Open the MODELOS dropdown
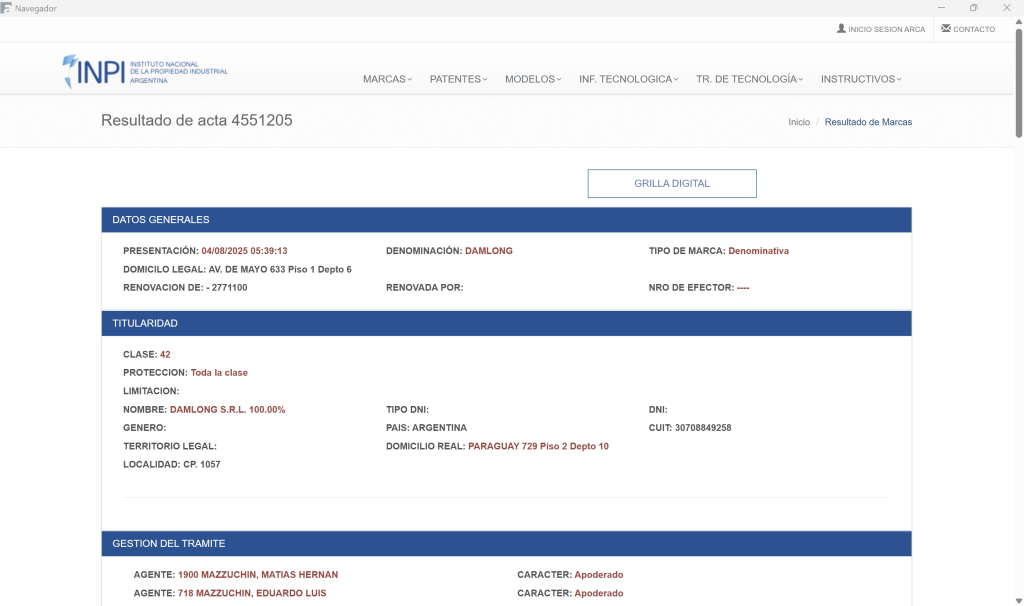 point(533,79)
